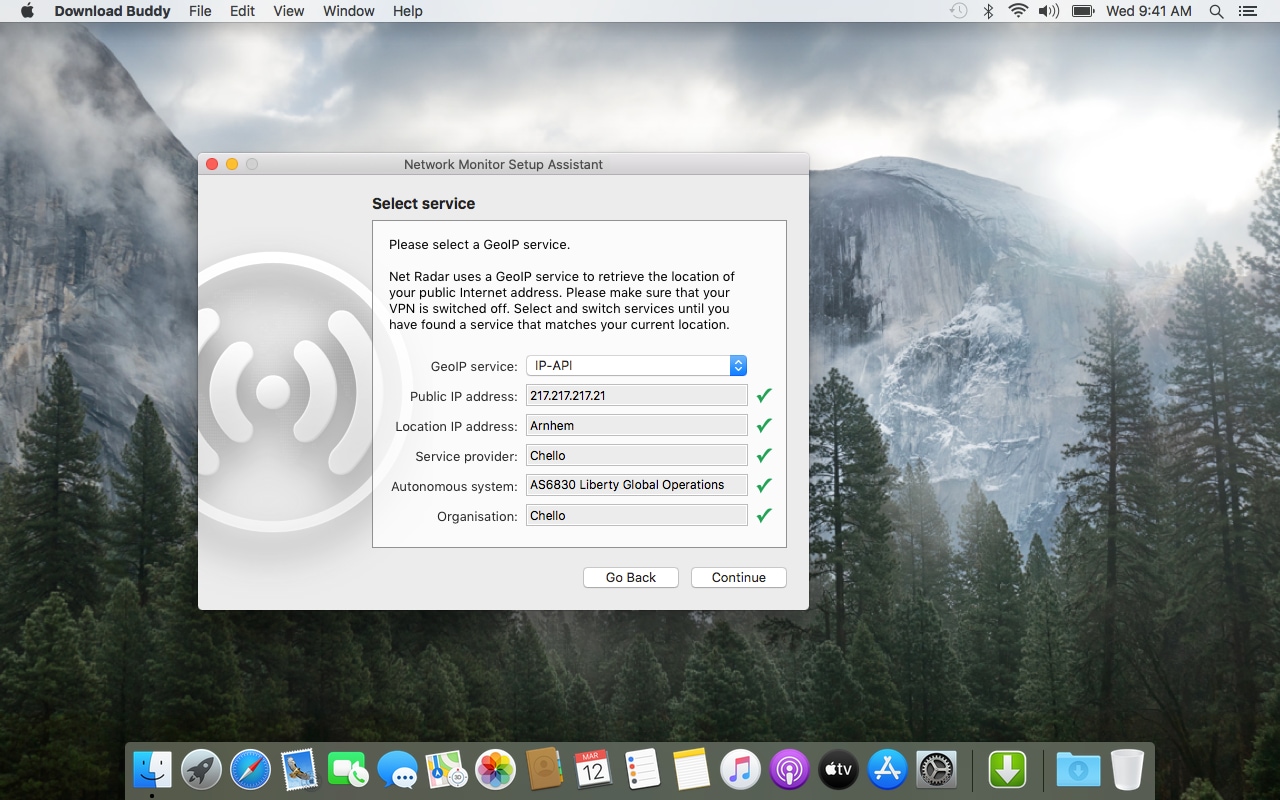Click green checkmark next to Public IP address
The height and width of the screenshot is (800, 1280).
tap(764, 396)
